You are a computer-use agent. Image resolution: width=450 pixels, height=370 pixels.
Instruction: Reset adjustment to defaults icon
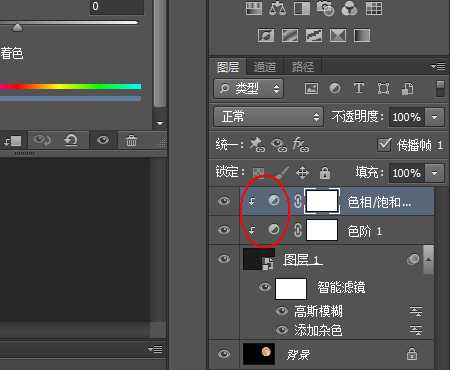click(x=71, y=140)
